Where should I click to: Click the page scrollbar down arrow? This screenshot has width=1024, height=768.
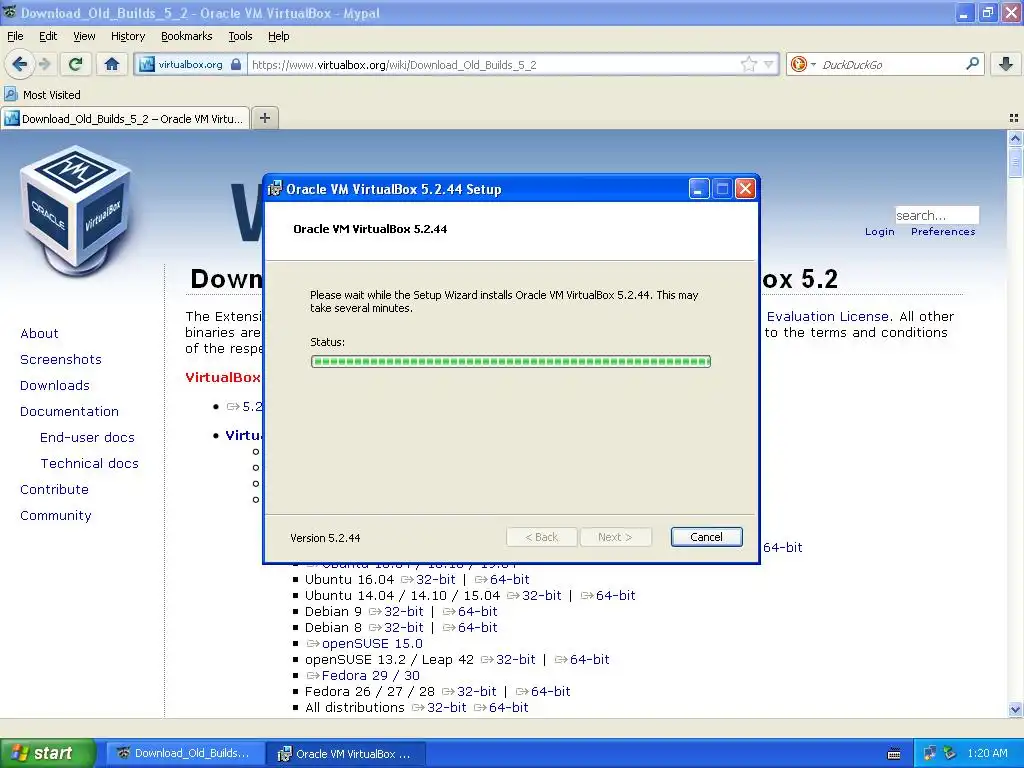click(x=1015, y=709)
